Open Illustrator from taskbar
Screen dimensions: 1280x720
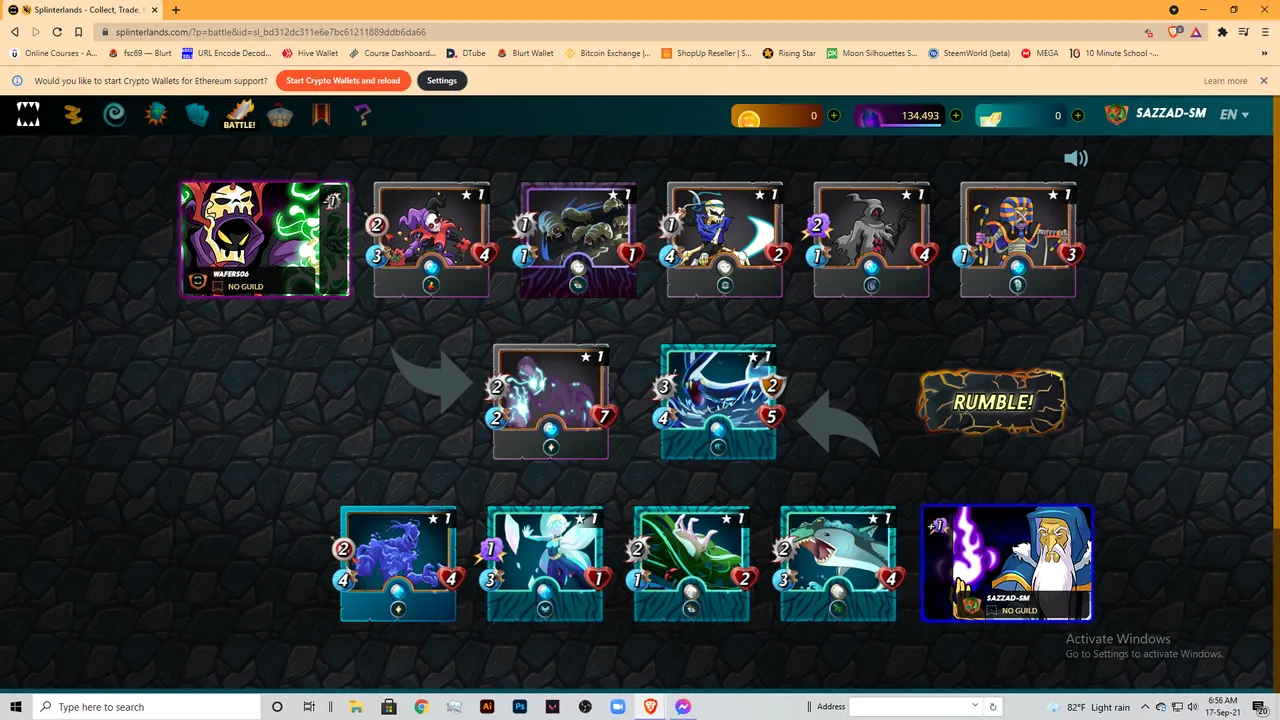487,707
